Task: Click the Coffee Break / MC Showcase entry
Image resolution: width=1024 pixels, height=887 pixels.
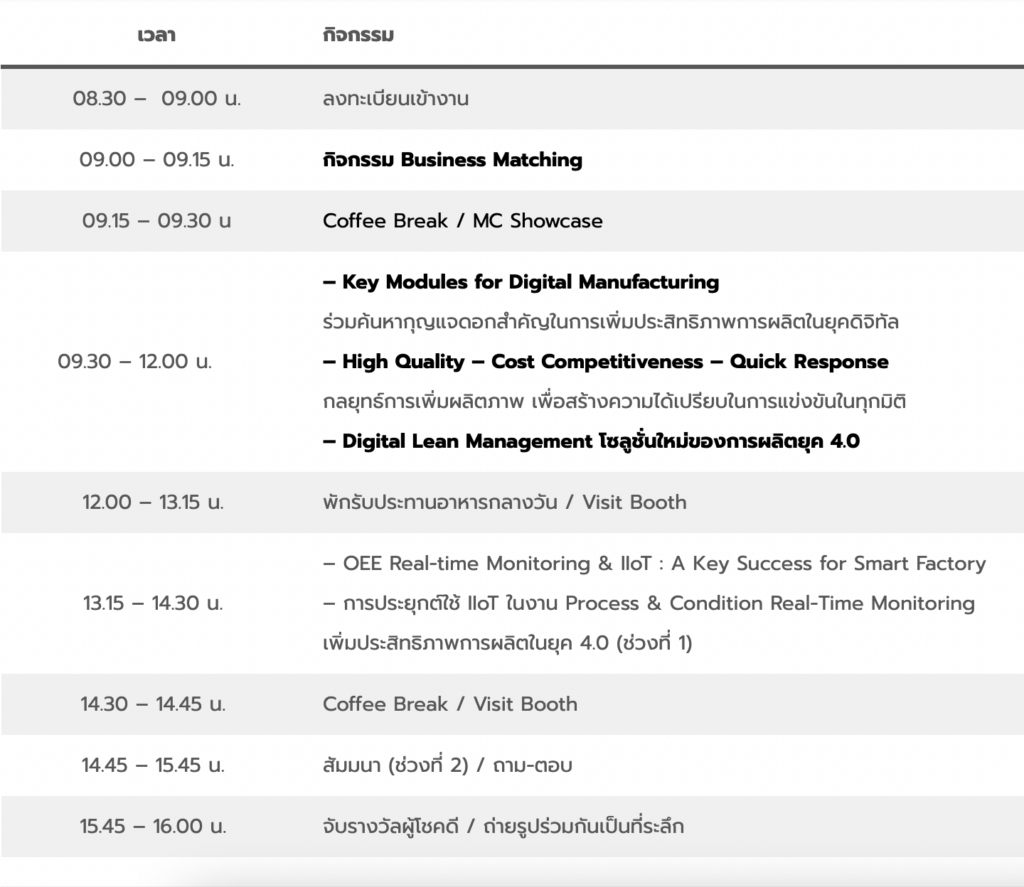Action: click(462, 221)
